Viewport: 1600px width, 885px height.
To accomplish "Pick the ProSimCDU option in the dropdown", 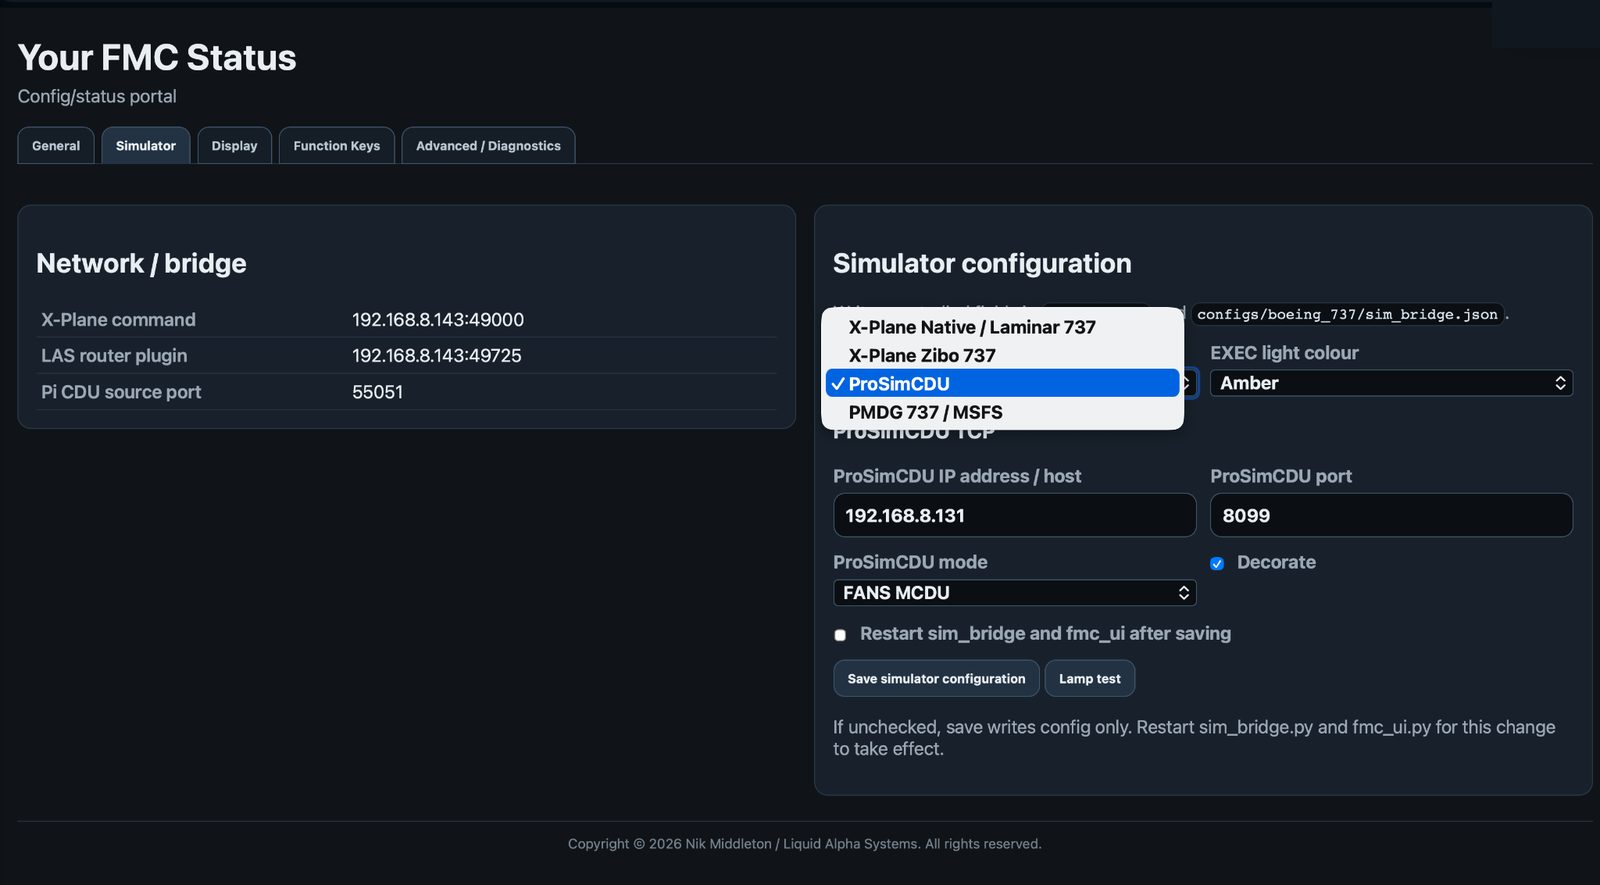I will (x=1002, y=383).
